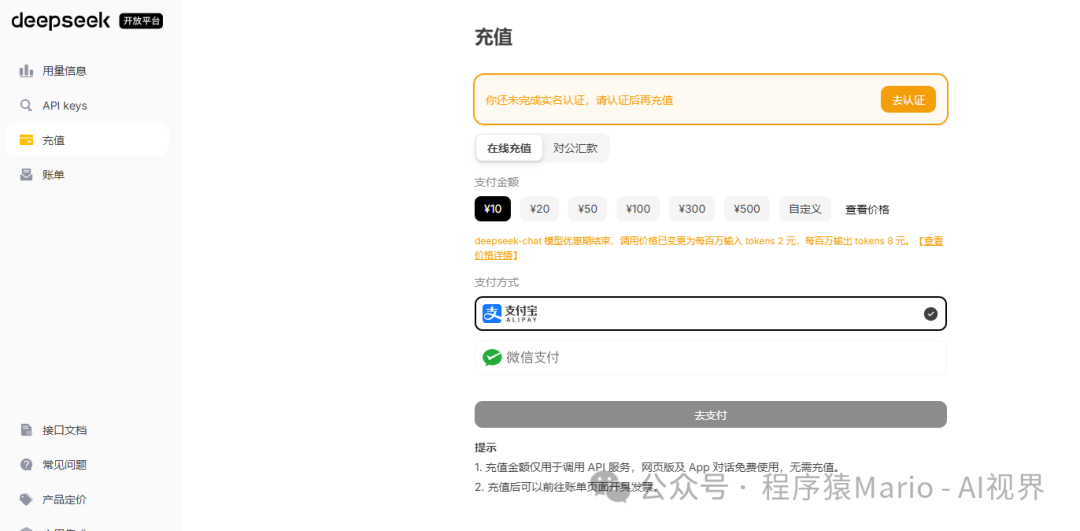
Task: Switch to 在线充值 tab
Action: (509, 148)
